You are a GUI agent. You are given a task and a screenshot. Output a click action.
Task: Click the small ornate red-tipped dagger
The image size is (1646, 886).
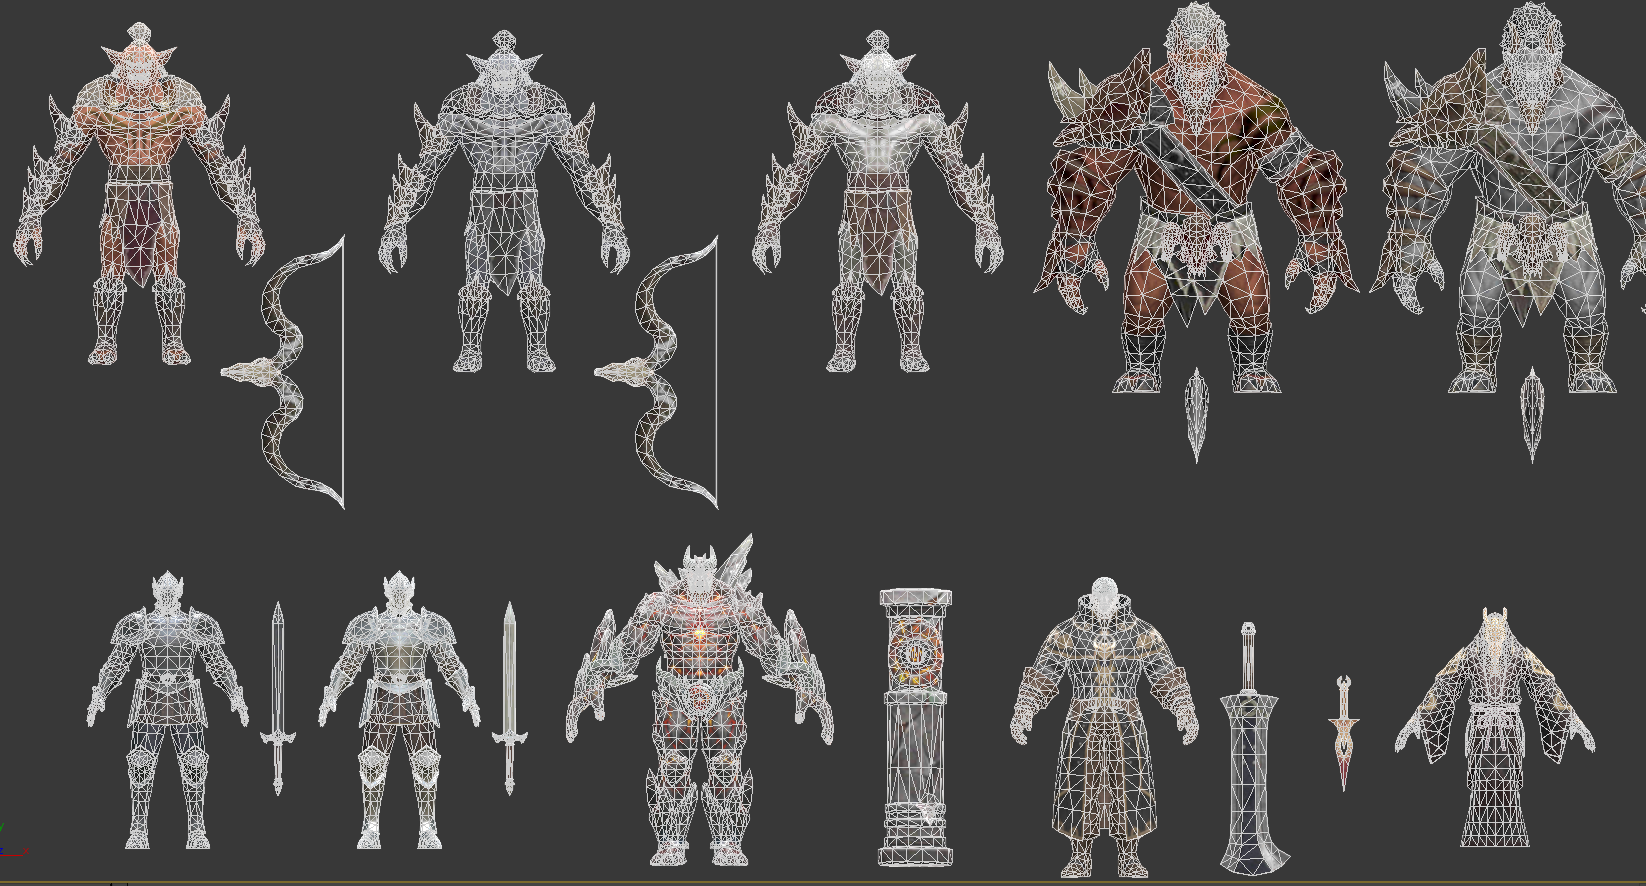point(1344,733)
